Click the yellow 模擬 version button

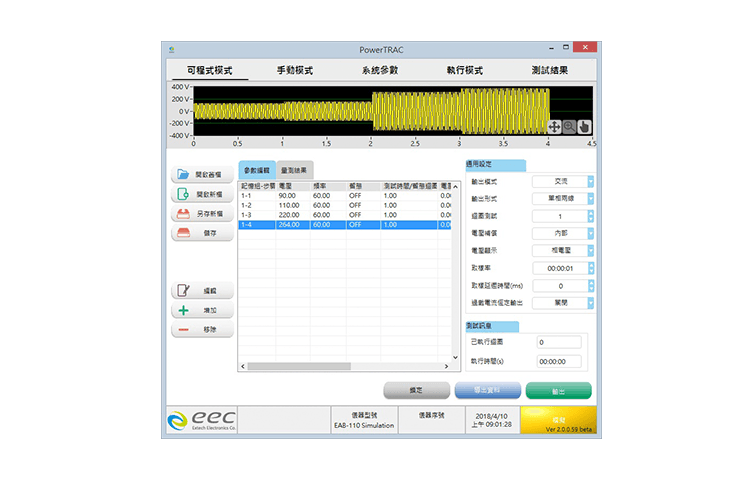558,420
